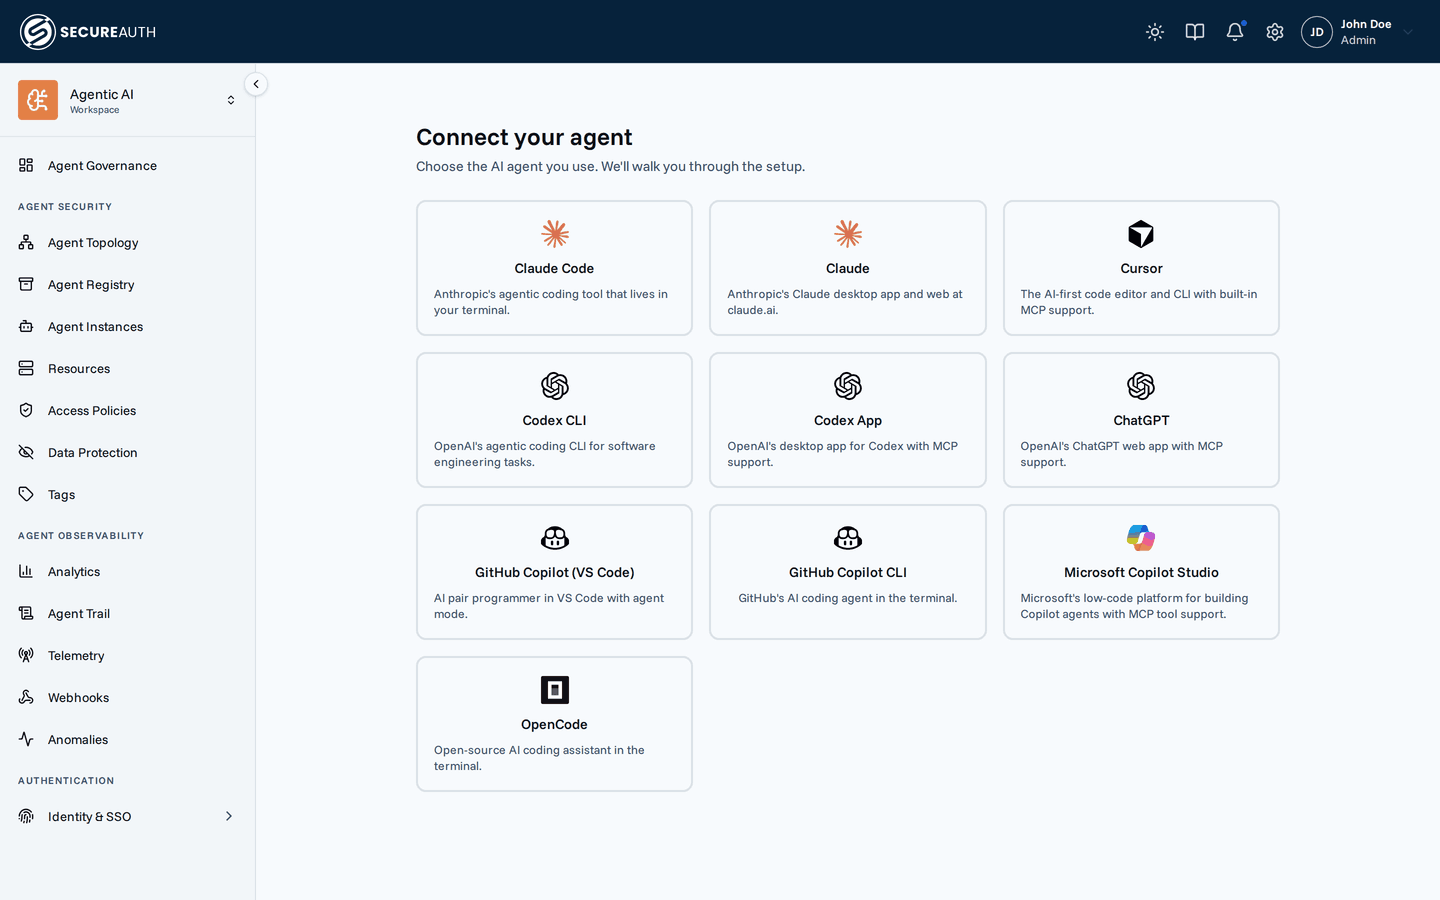Click the "Microsoft Copilot Studio" title

click(x=1141, y=572)
